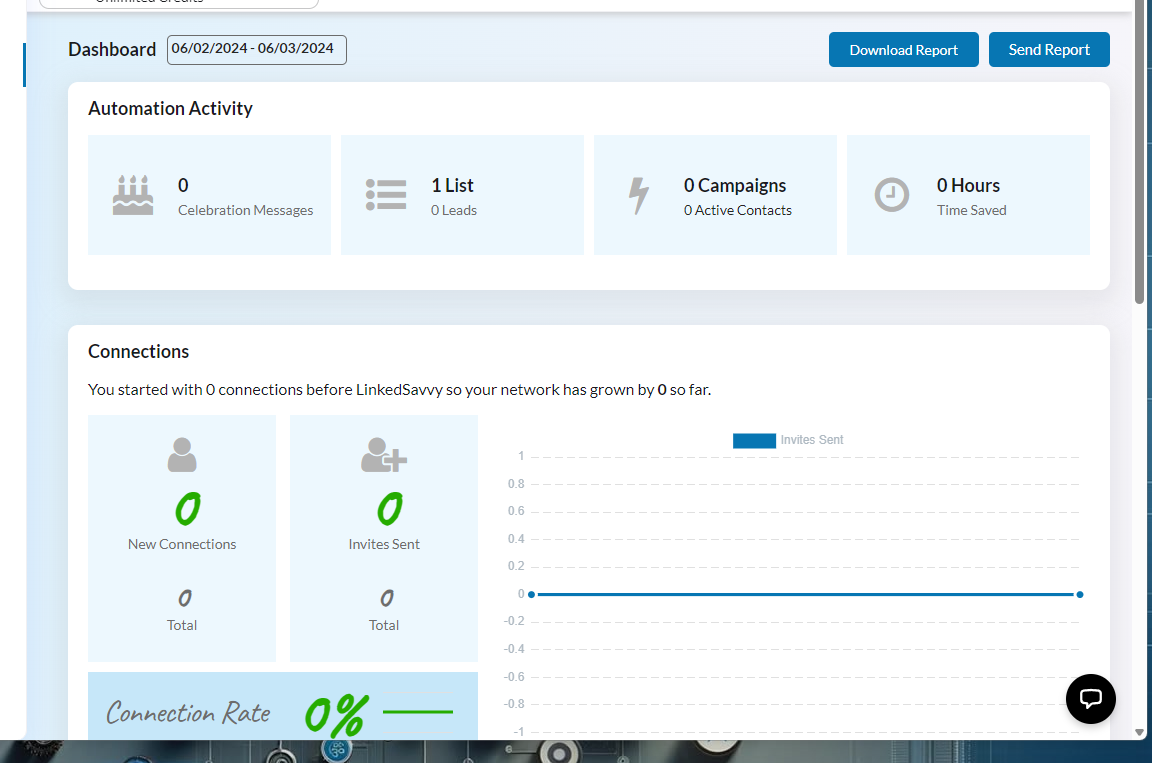The height and width of the screenshot is (763, 1152).
Task: Click the add-person icon above Invites Sent
Action: (382, 454)
